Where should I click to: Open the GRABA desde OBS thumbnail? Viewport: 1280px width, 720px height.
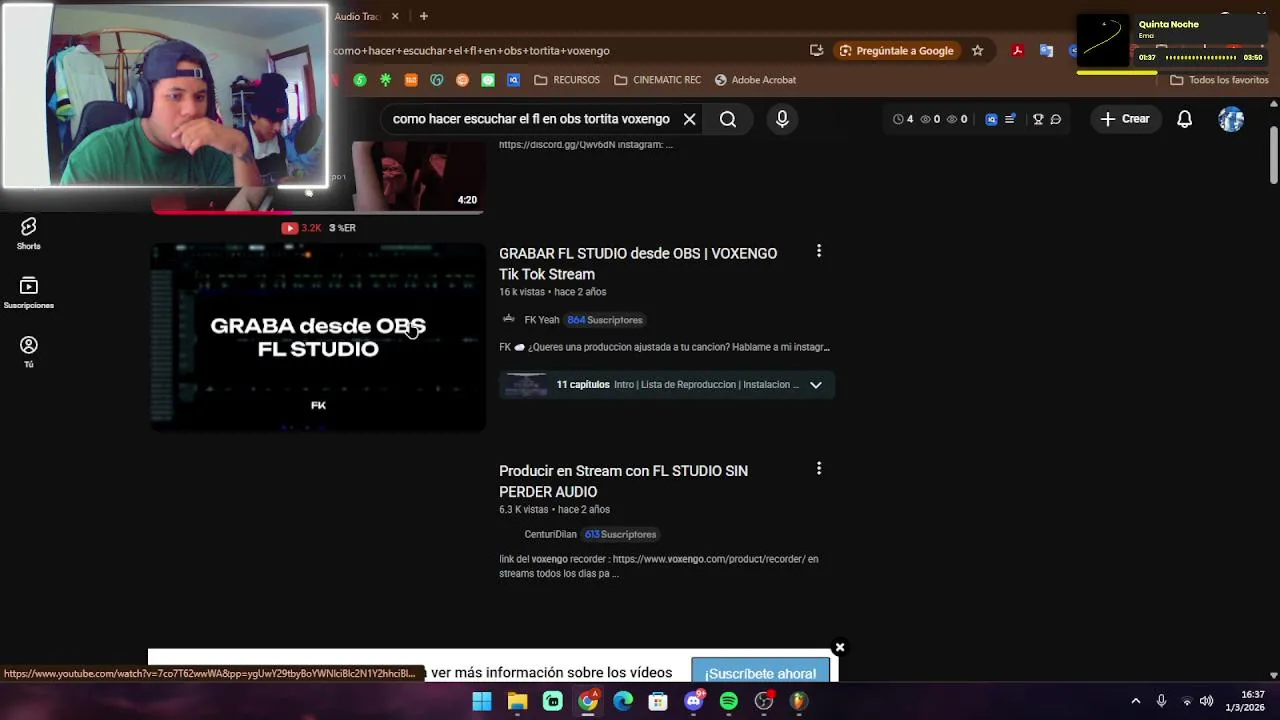(x=318, y=338)
